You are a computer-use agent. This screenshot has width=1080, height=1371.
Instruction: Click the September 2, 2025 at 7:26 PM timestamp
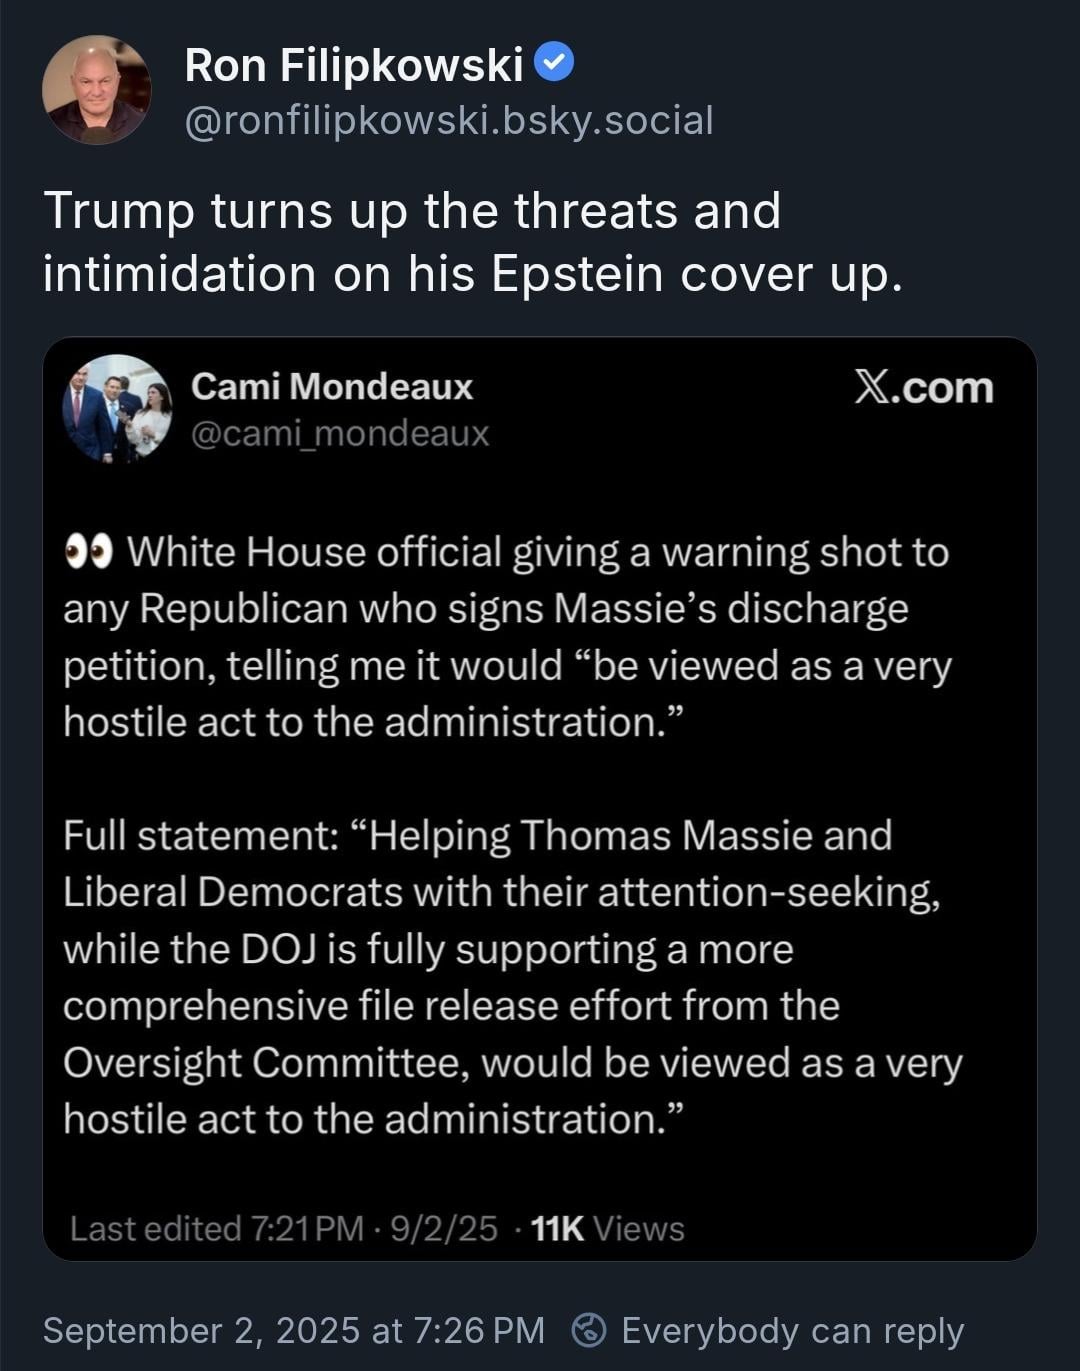click(294, 1330)
